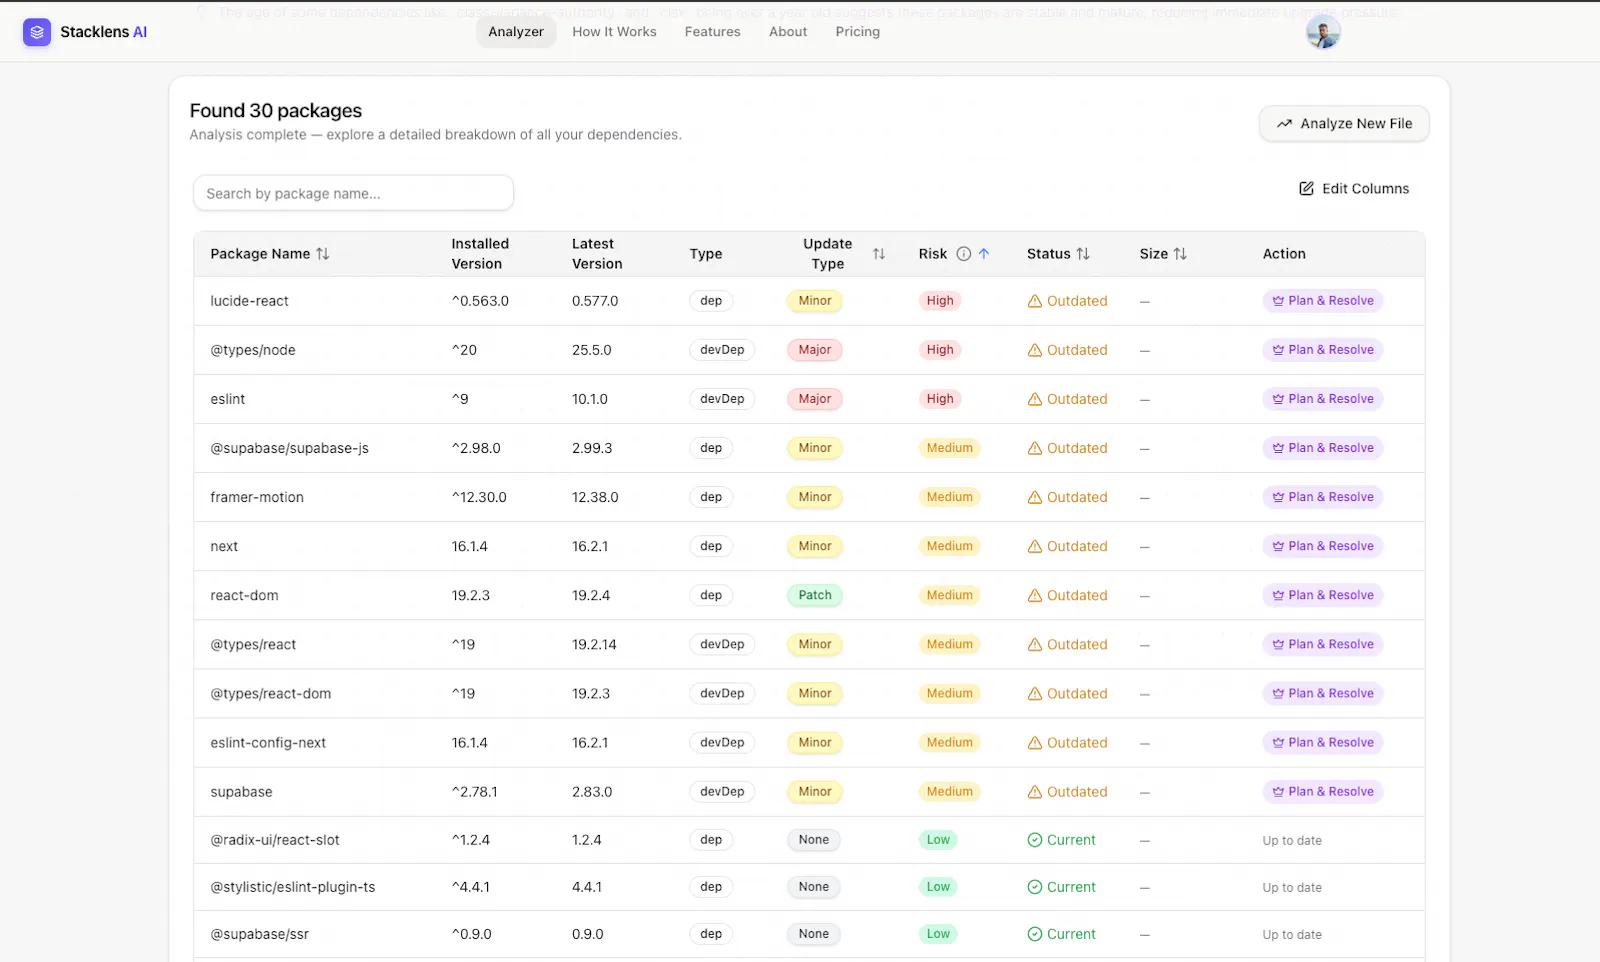The width and height of the screenshot is (1600, 962).
Task: Open the Pricing nav item
Action: click(858, 32)
